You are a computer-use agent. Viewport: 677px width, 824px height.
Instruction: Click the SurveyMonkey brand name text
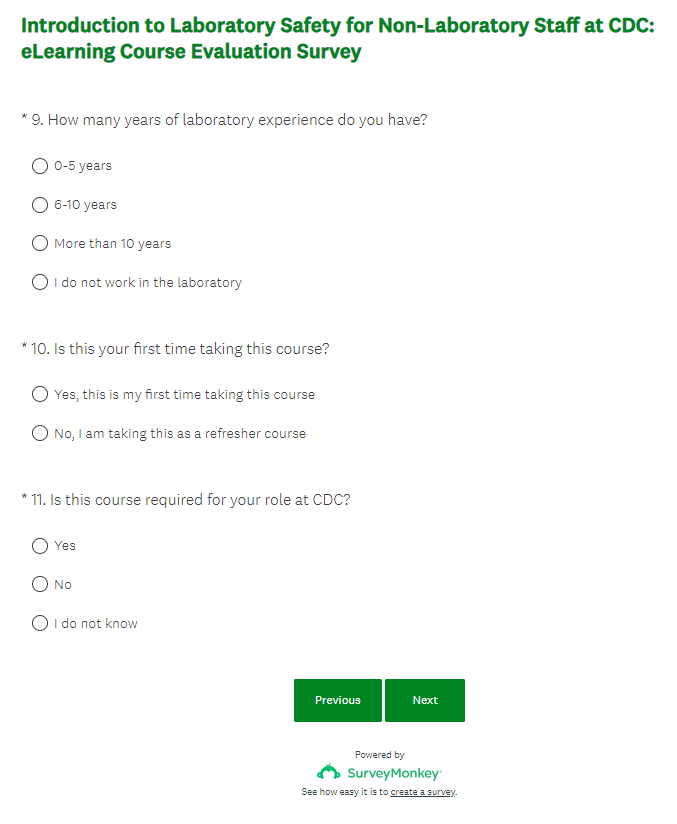(394, 774)
